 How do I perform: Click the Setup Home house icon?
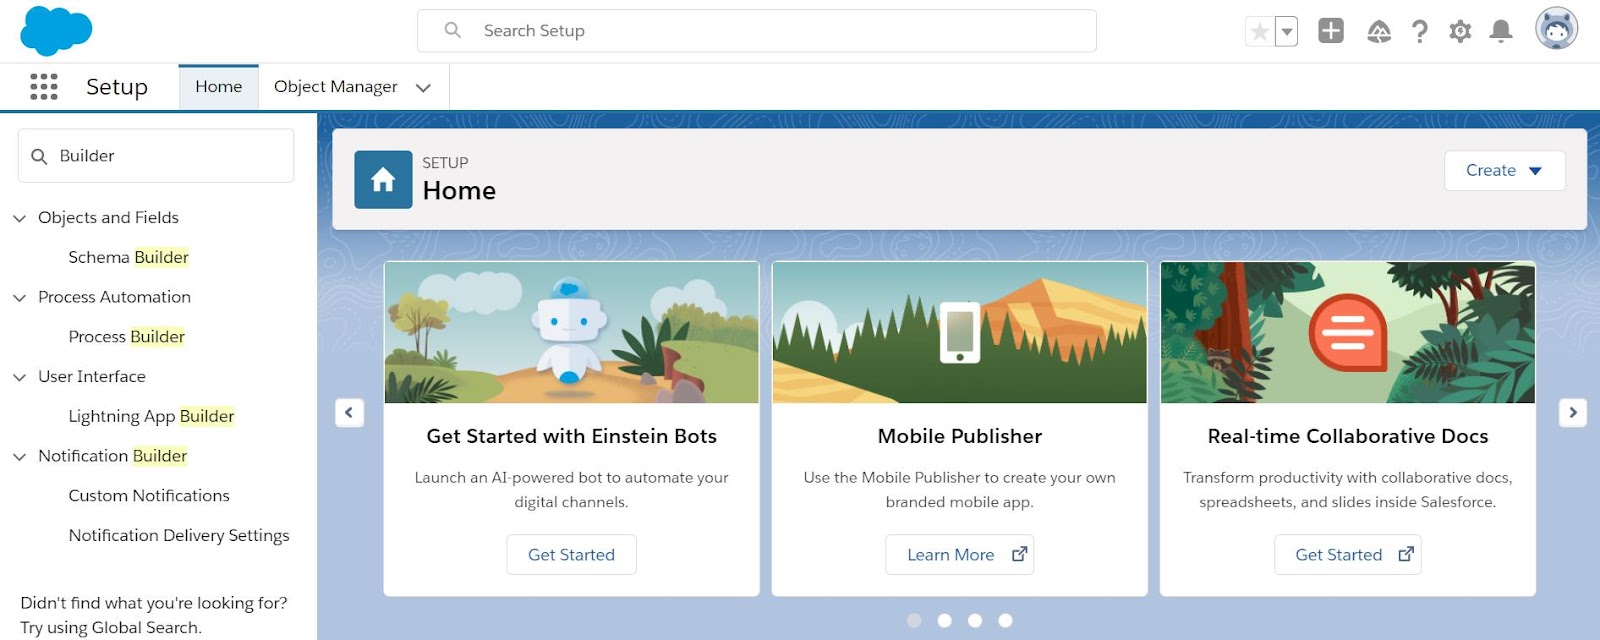point(383,180)
